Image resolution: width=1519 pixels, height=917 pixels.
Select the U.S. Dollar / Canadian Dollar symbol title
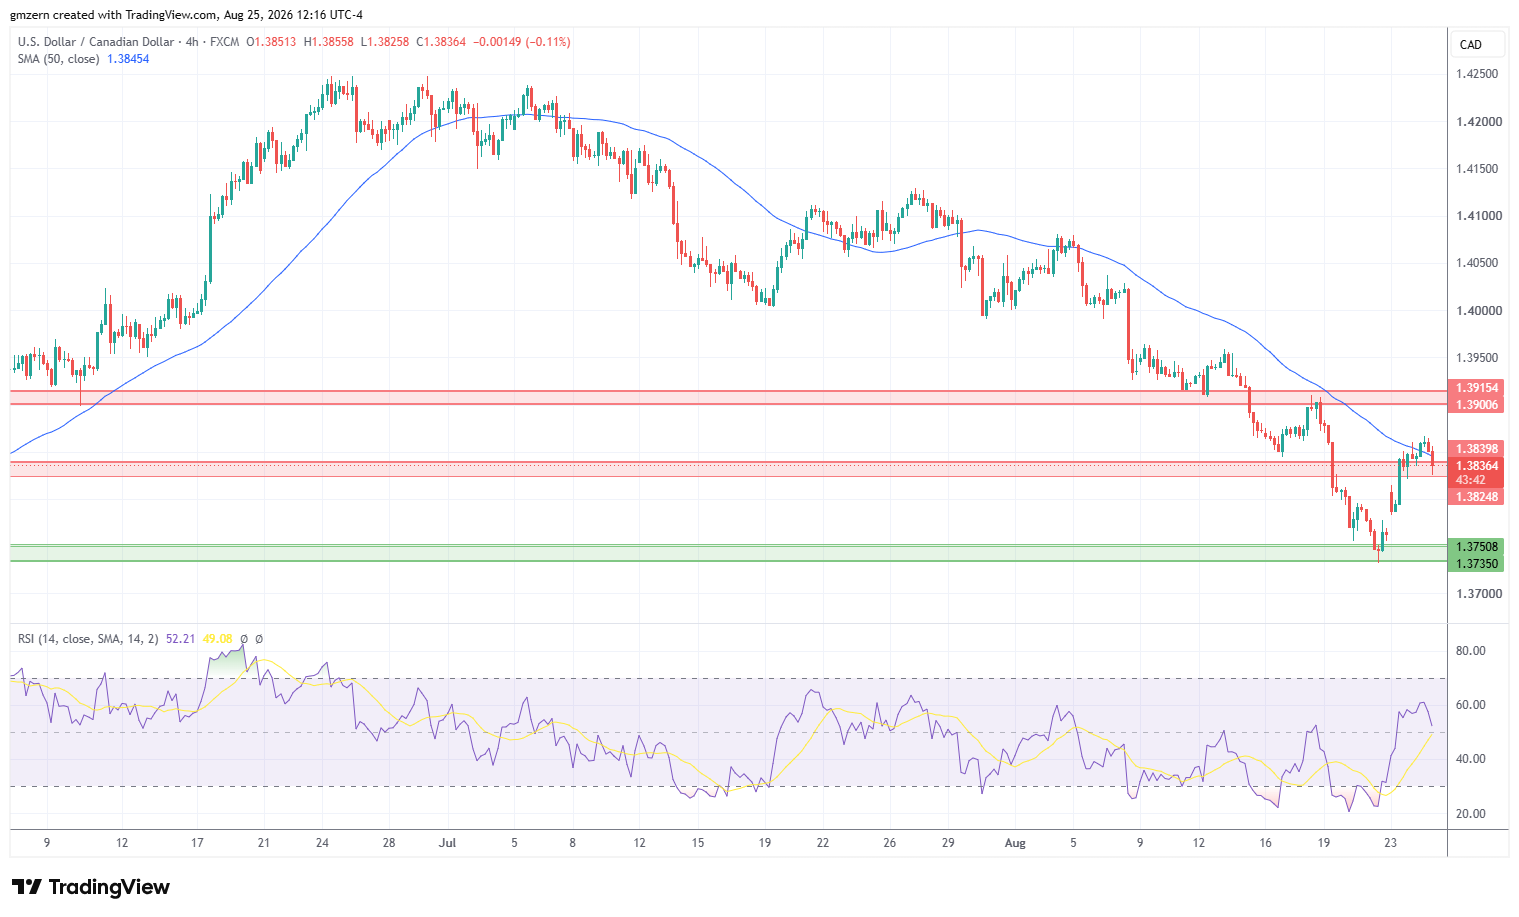coord(95,42)
